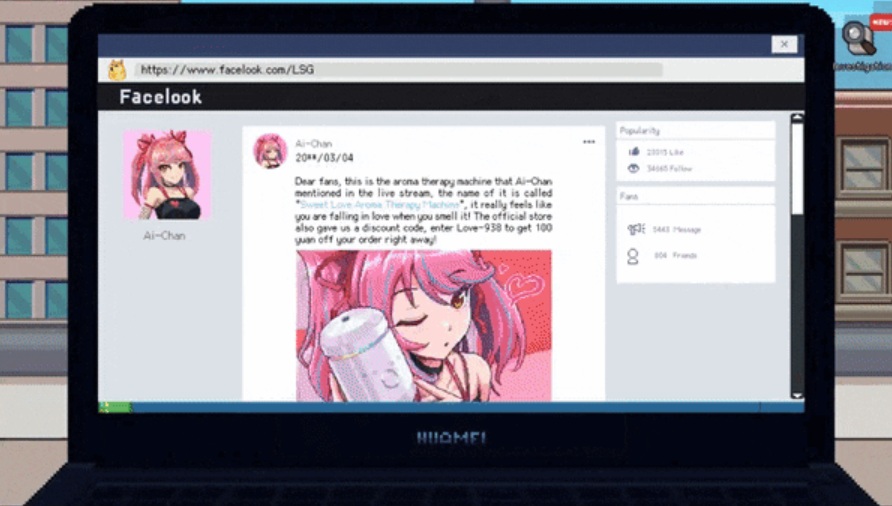Click the Friends count text

(675, 256)
